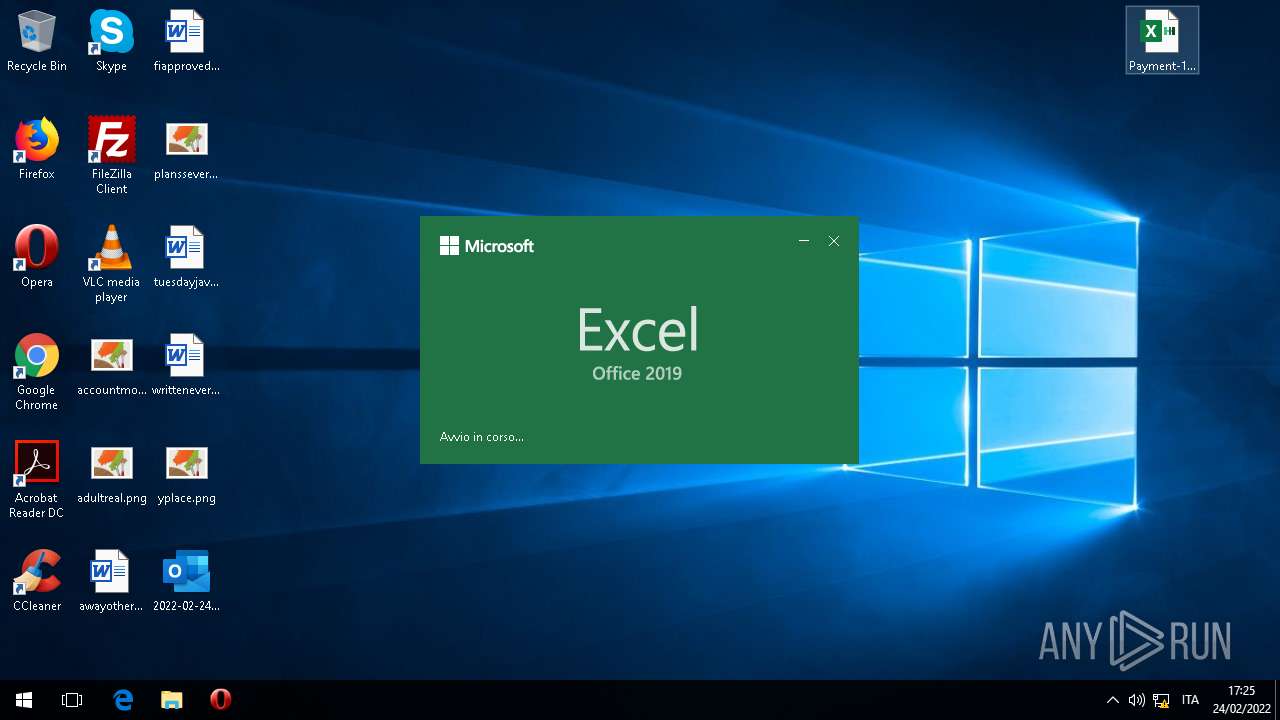Screen dimensions: 1280x720
Task: Open CCleaner desktop shortcut
Action: (x=37, y=581)
